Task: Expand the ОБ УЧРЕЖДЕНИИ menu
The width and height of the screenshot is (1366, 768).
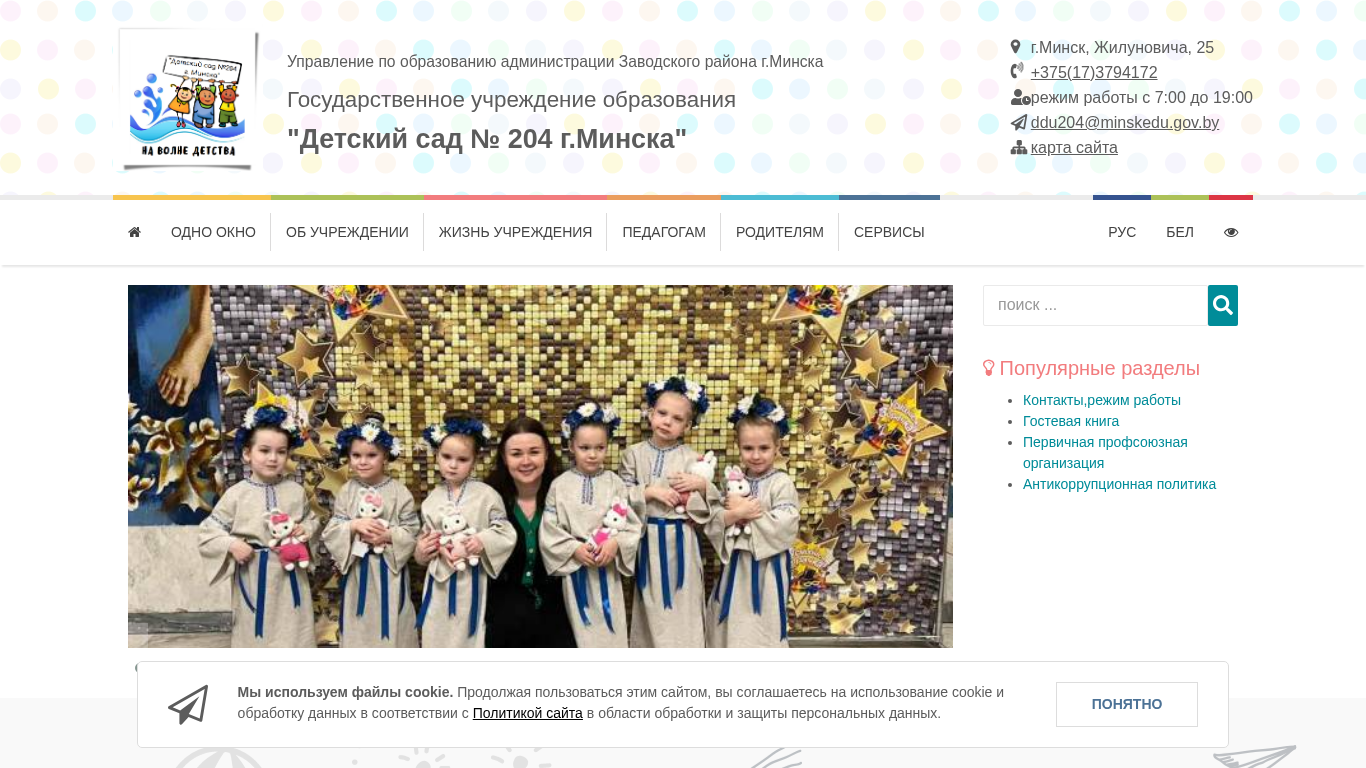Action: [347, 232]
